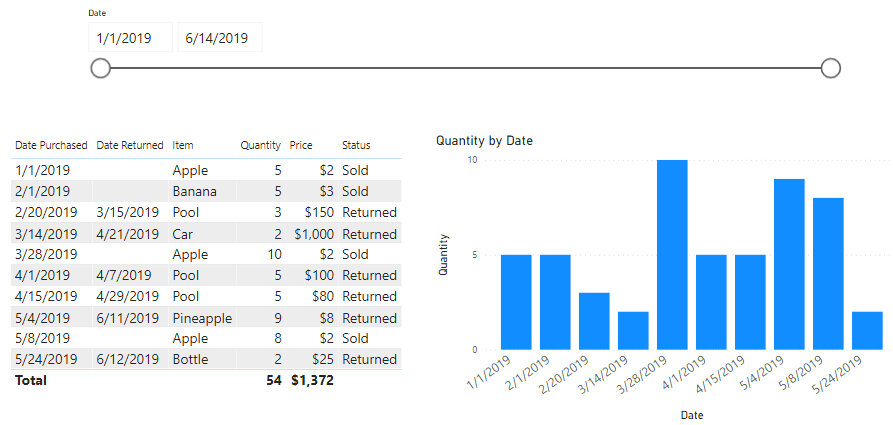Select the 5/4/2019 bar in the chart
This screenshot has width=893, height=425.
(x=789, y=264)
